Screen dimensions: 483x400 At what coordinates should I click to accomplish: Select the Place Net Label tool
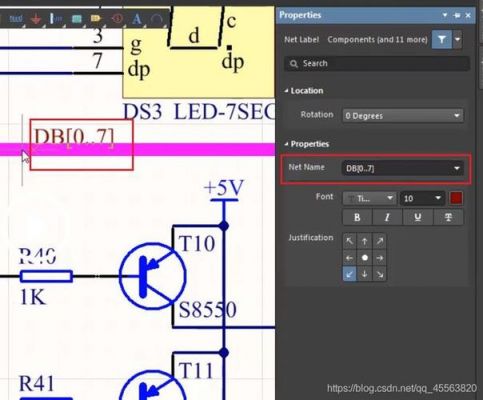pyautogui.click(x=15, y=19)
